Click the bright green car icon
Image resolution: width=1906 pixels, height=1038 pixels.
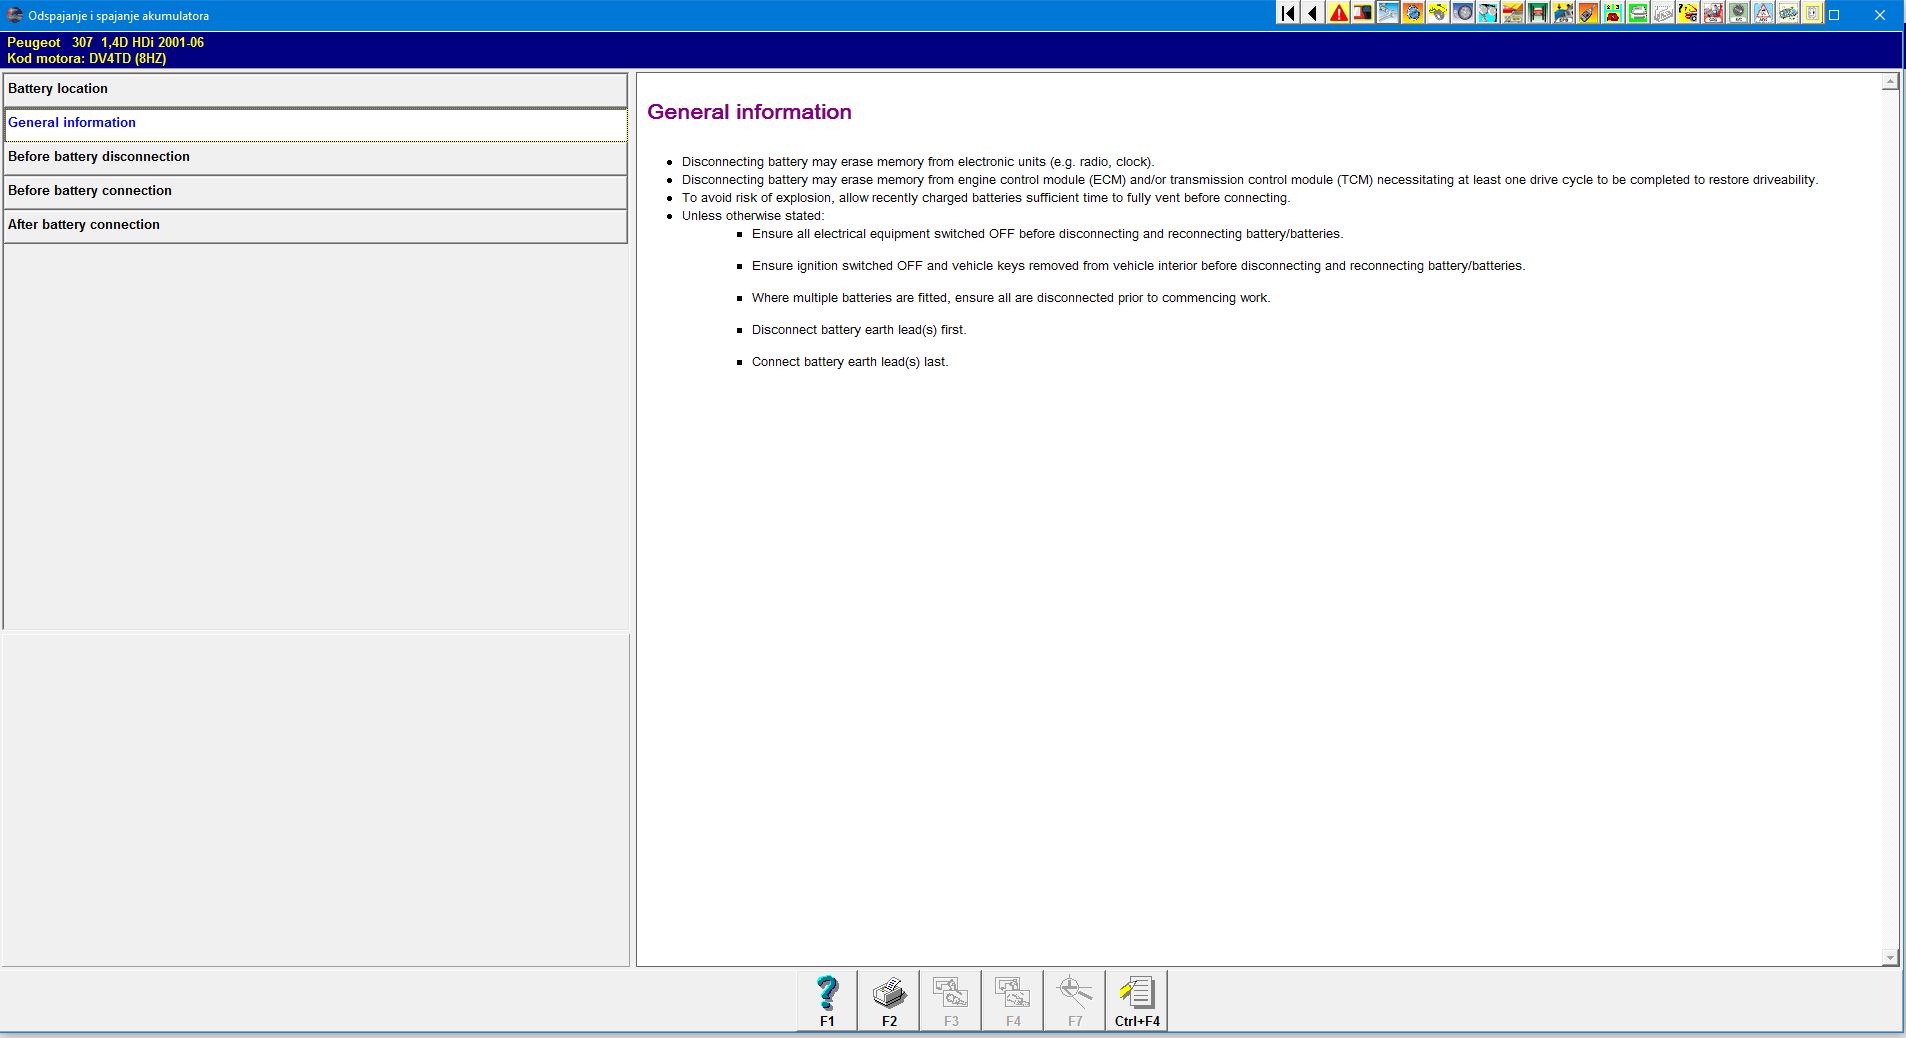pyautogui.click(x=1638, y=13)
